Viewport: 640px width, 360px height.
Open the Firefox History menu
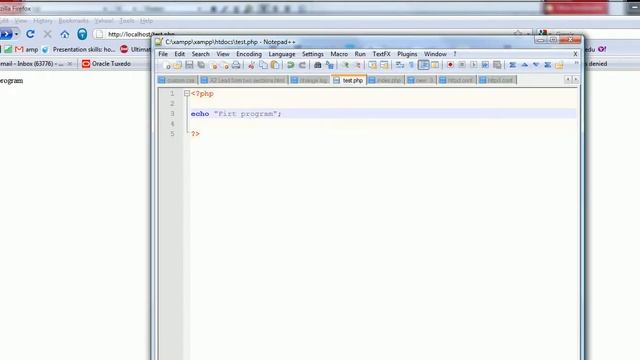pos(43,20)
